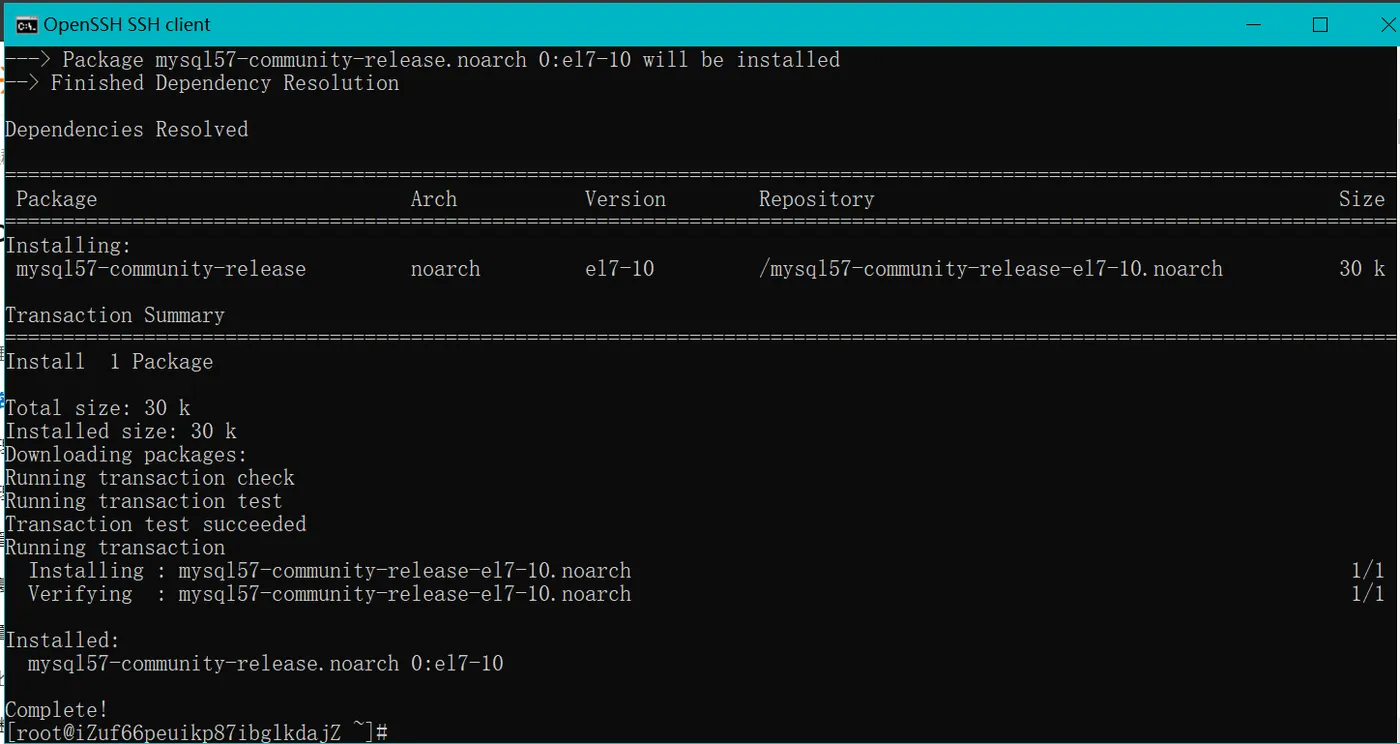Click the 'Running transaction check' line
1400x744 pixels.
[x=150, y=478]
